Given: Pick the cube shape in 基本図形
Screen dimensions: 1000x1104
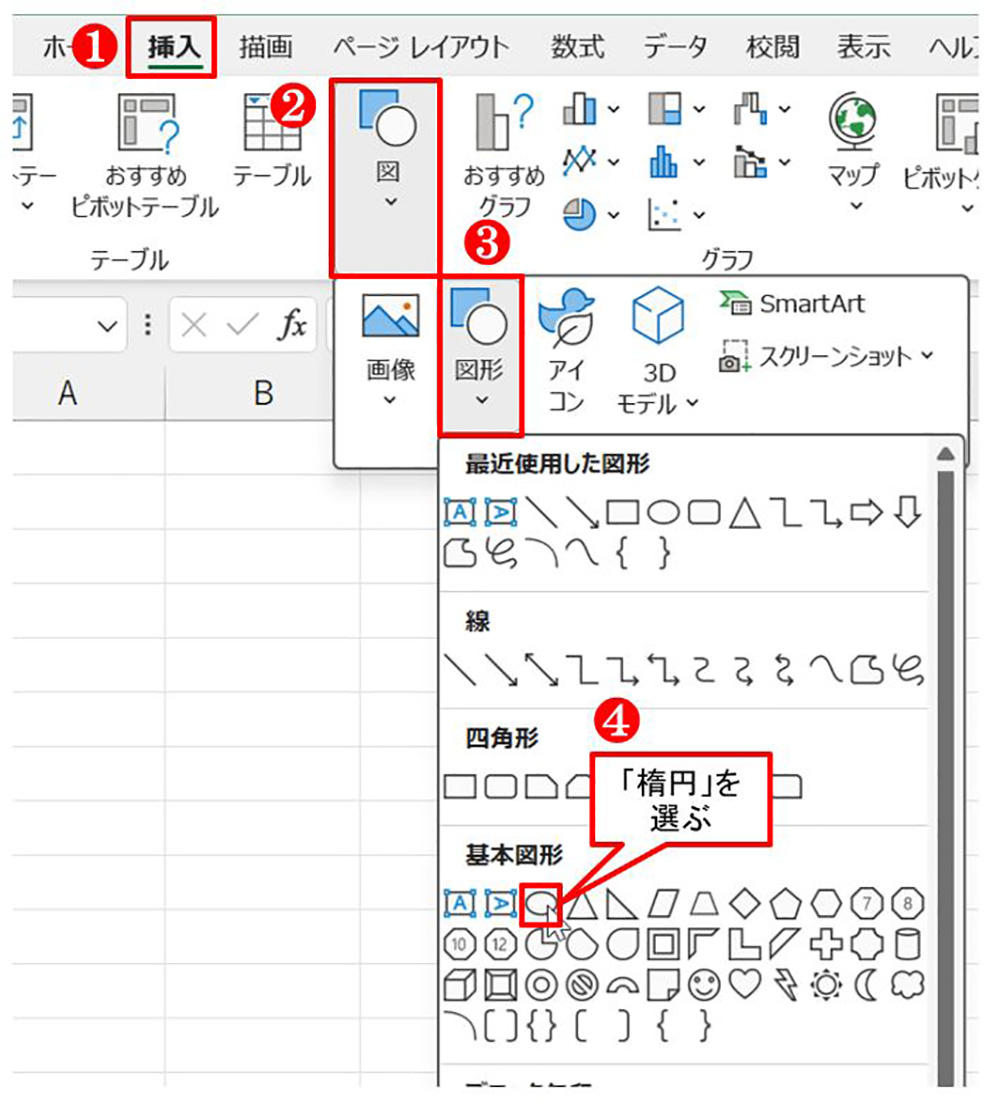Looking at the screenshot, I should (x=458, y=984).
